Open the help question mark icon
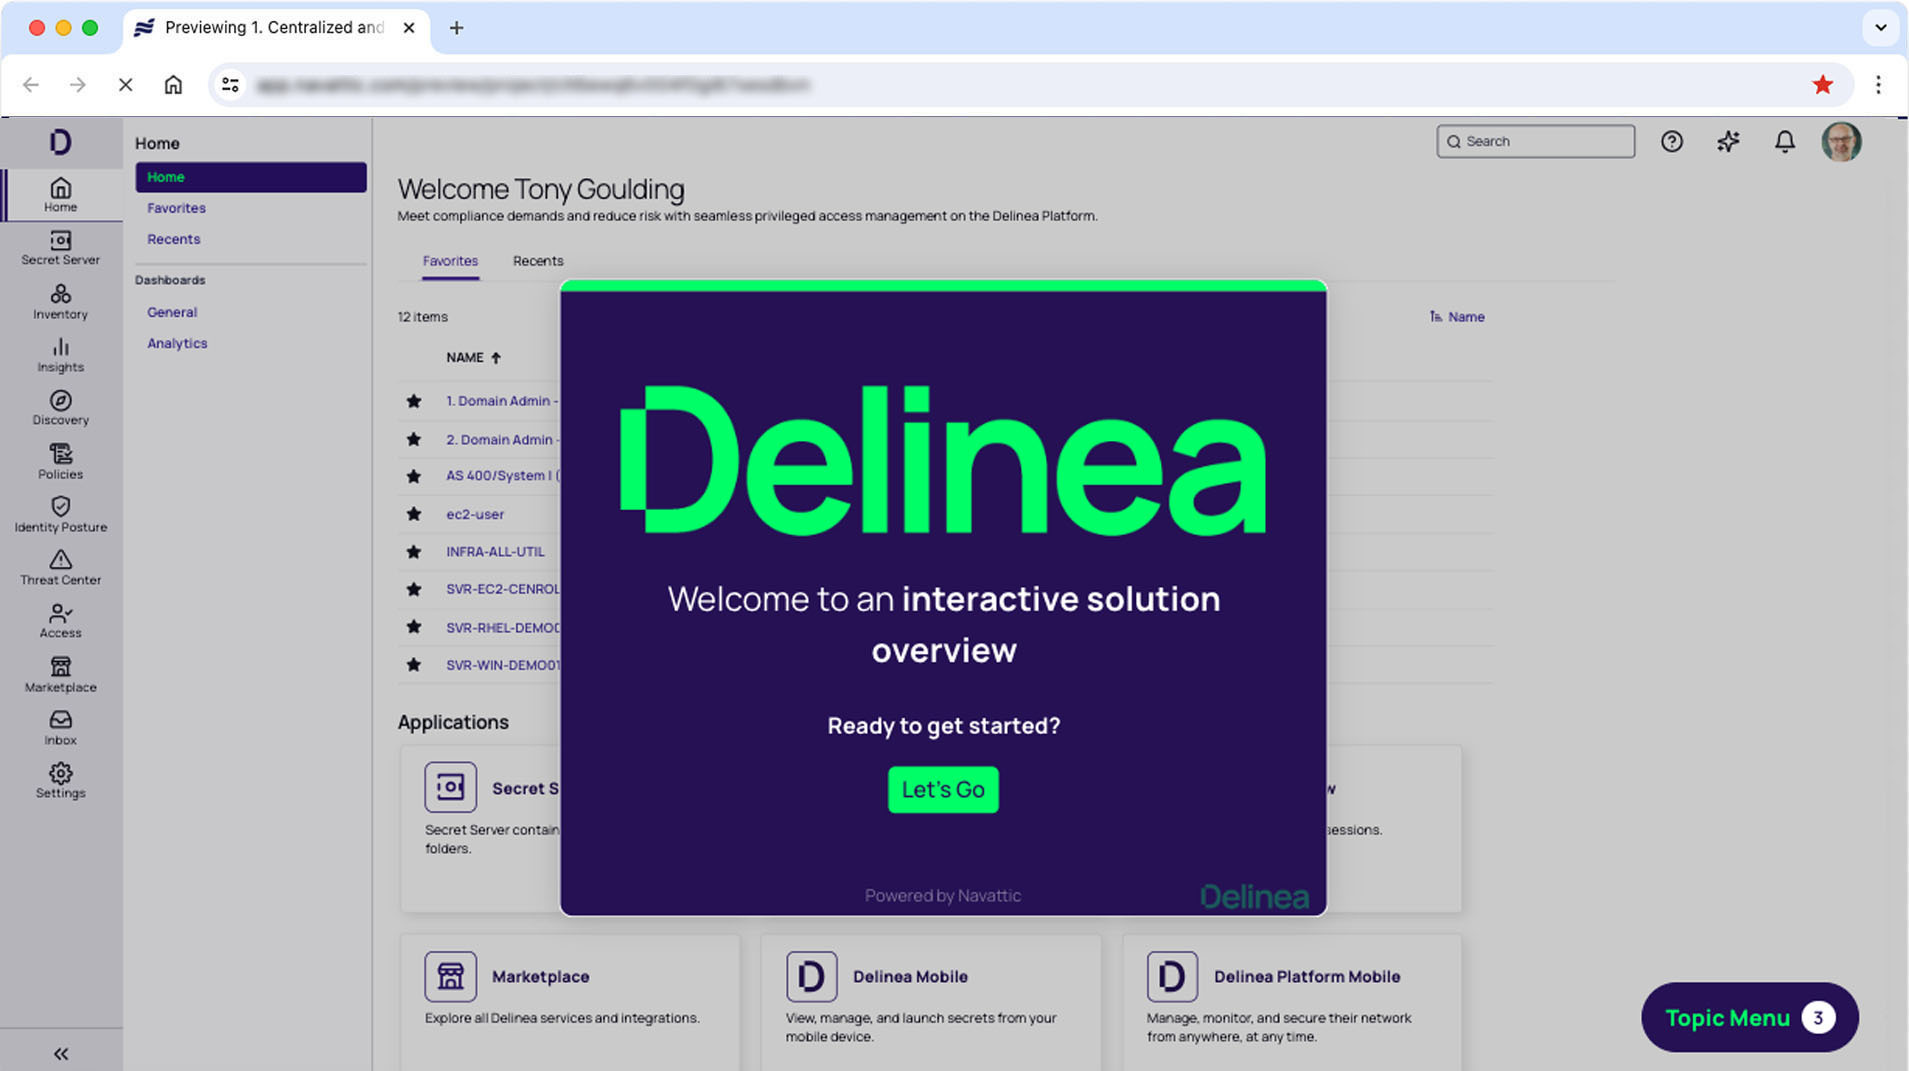The width and height of the screenshot is (1909, 1071). click(1672, 142)
